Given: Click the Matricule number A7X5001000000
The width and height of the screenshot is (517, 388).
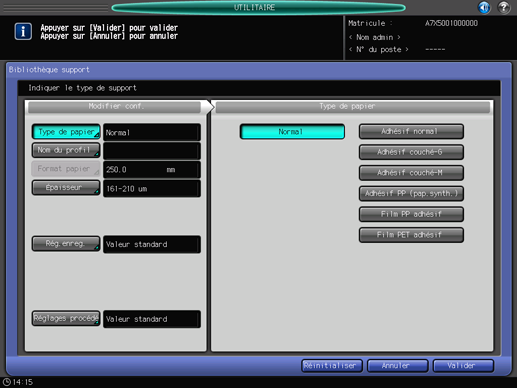Looking at the screenshot, I should (451, 23).
